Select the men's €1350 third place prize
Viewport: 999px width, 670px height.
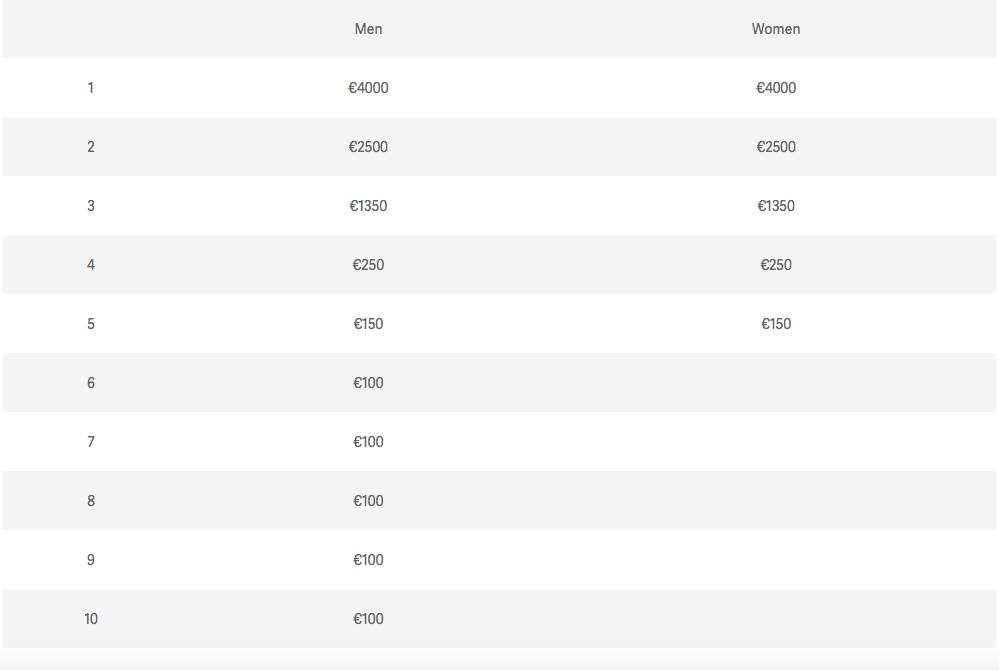click(368, 206)
